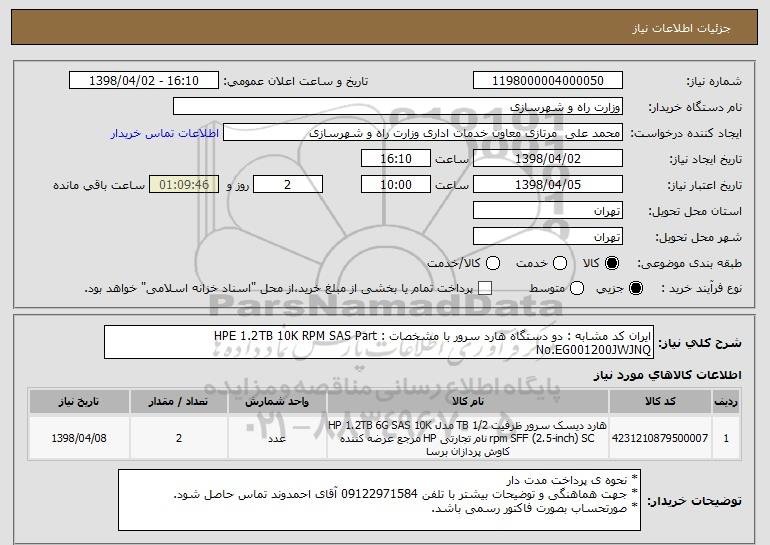770x545 pixels.
Task: Select the خدمت radio button
Action: coord(560,263)
